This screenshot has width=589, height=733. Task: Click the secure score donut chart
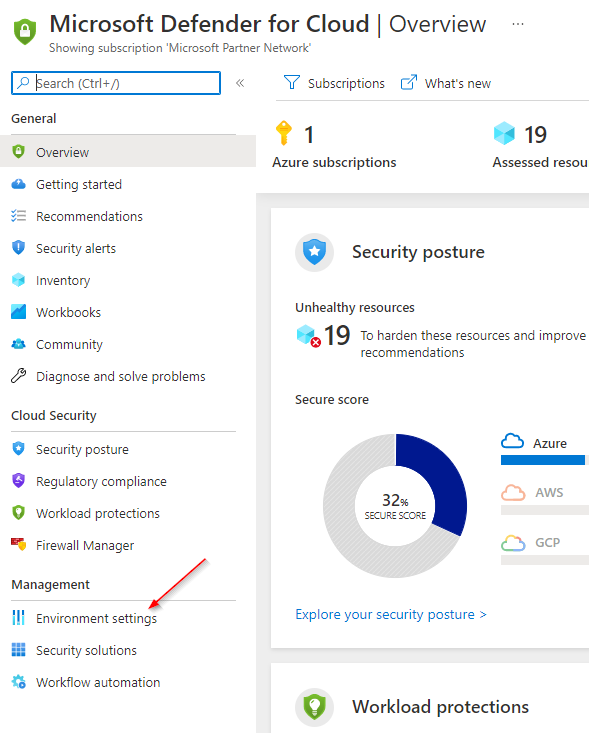pos(395,506)
